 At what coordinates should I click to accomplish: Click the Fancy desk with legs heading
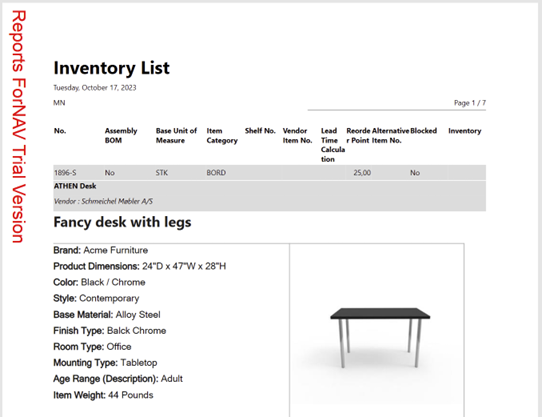[x=122, y=222]
